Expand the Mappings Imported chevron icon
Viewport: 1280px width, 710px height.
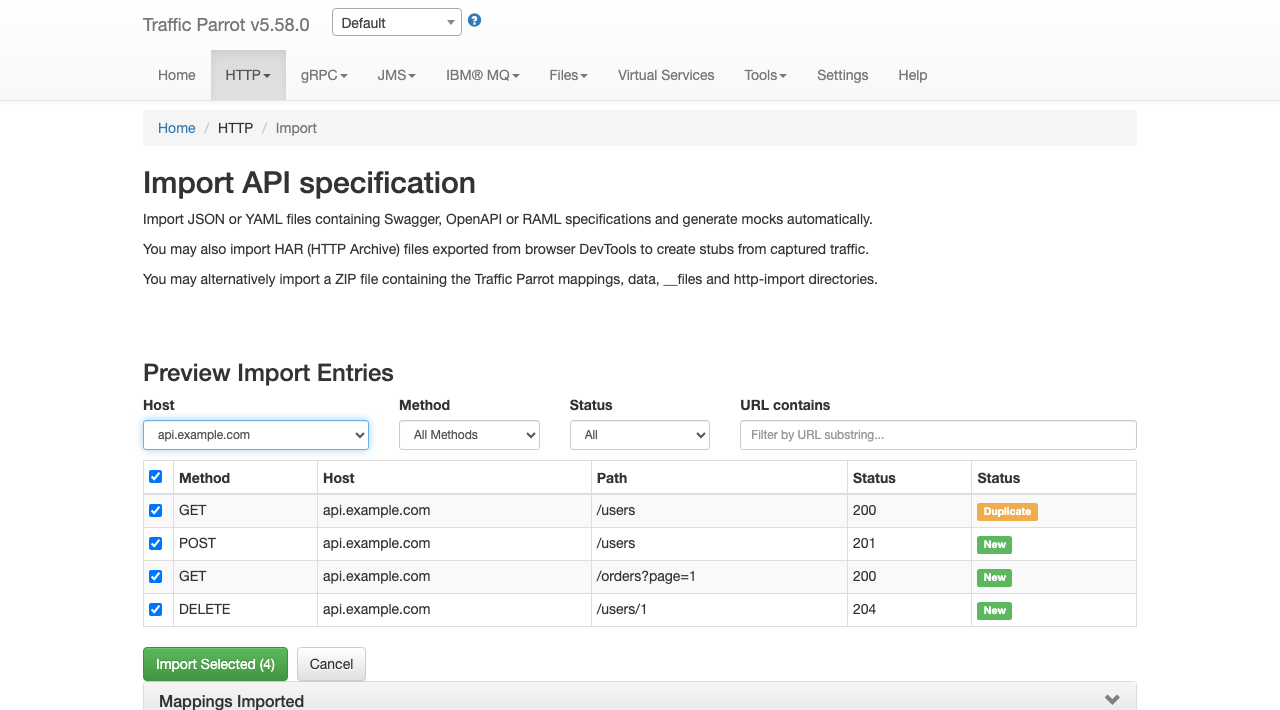coord(1112,700)
